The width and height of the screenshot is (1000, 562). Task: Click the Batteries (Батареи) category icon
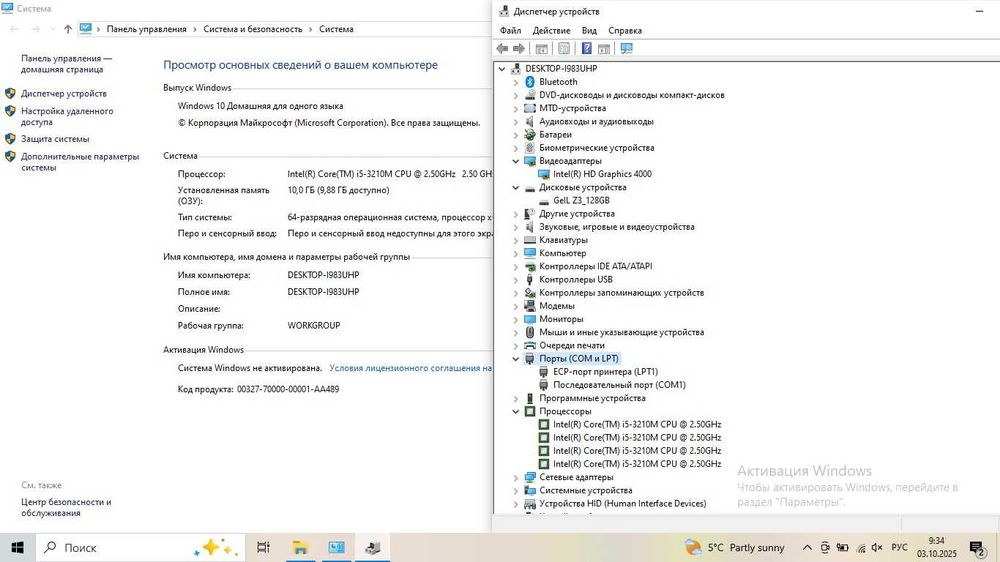pos(530,135)
